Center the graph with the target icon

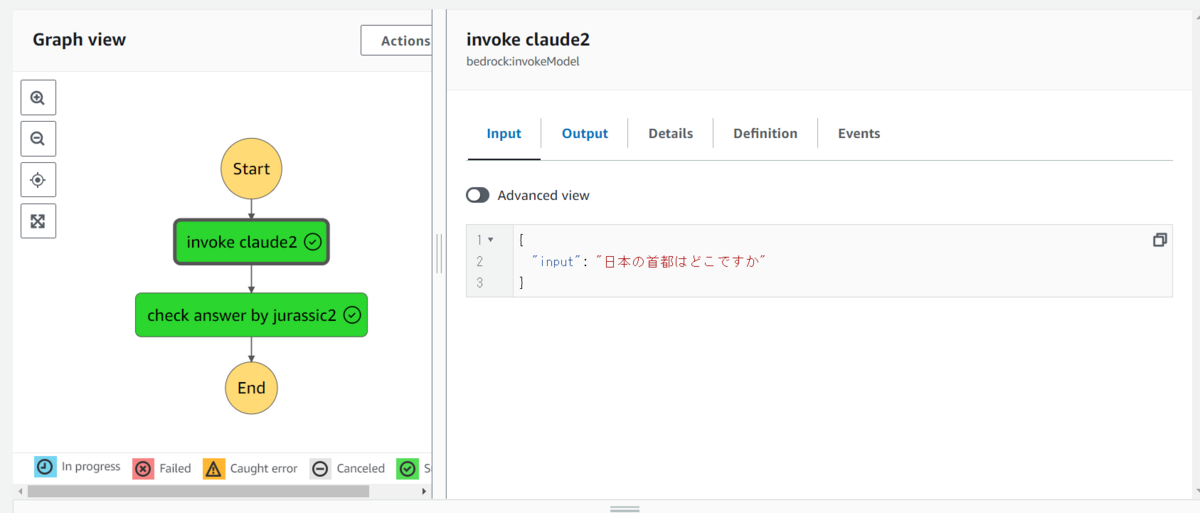click(38, 180)
